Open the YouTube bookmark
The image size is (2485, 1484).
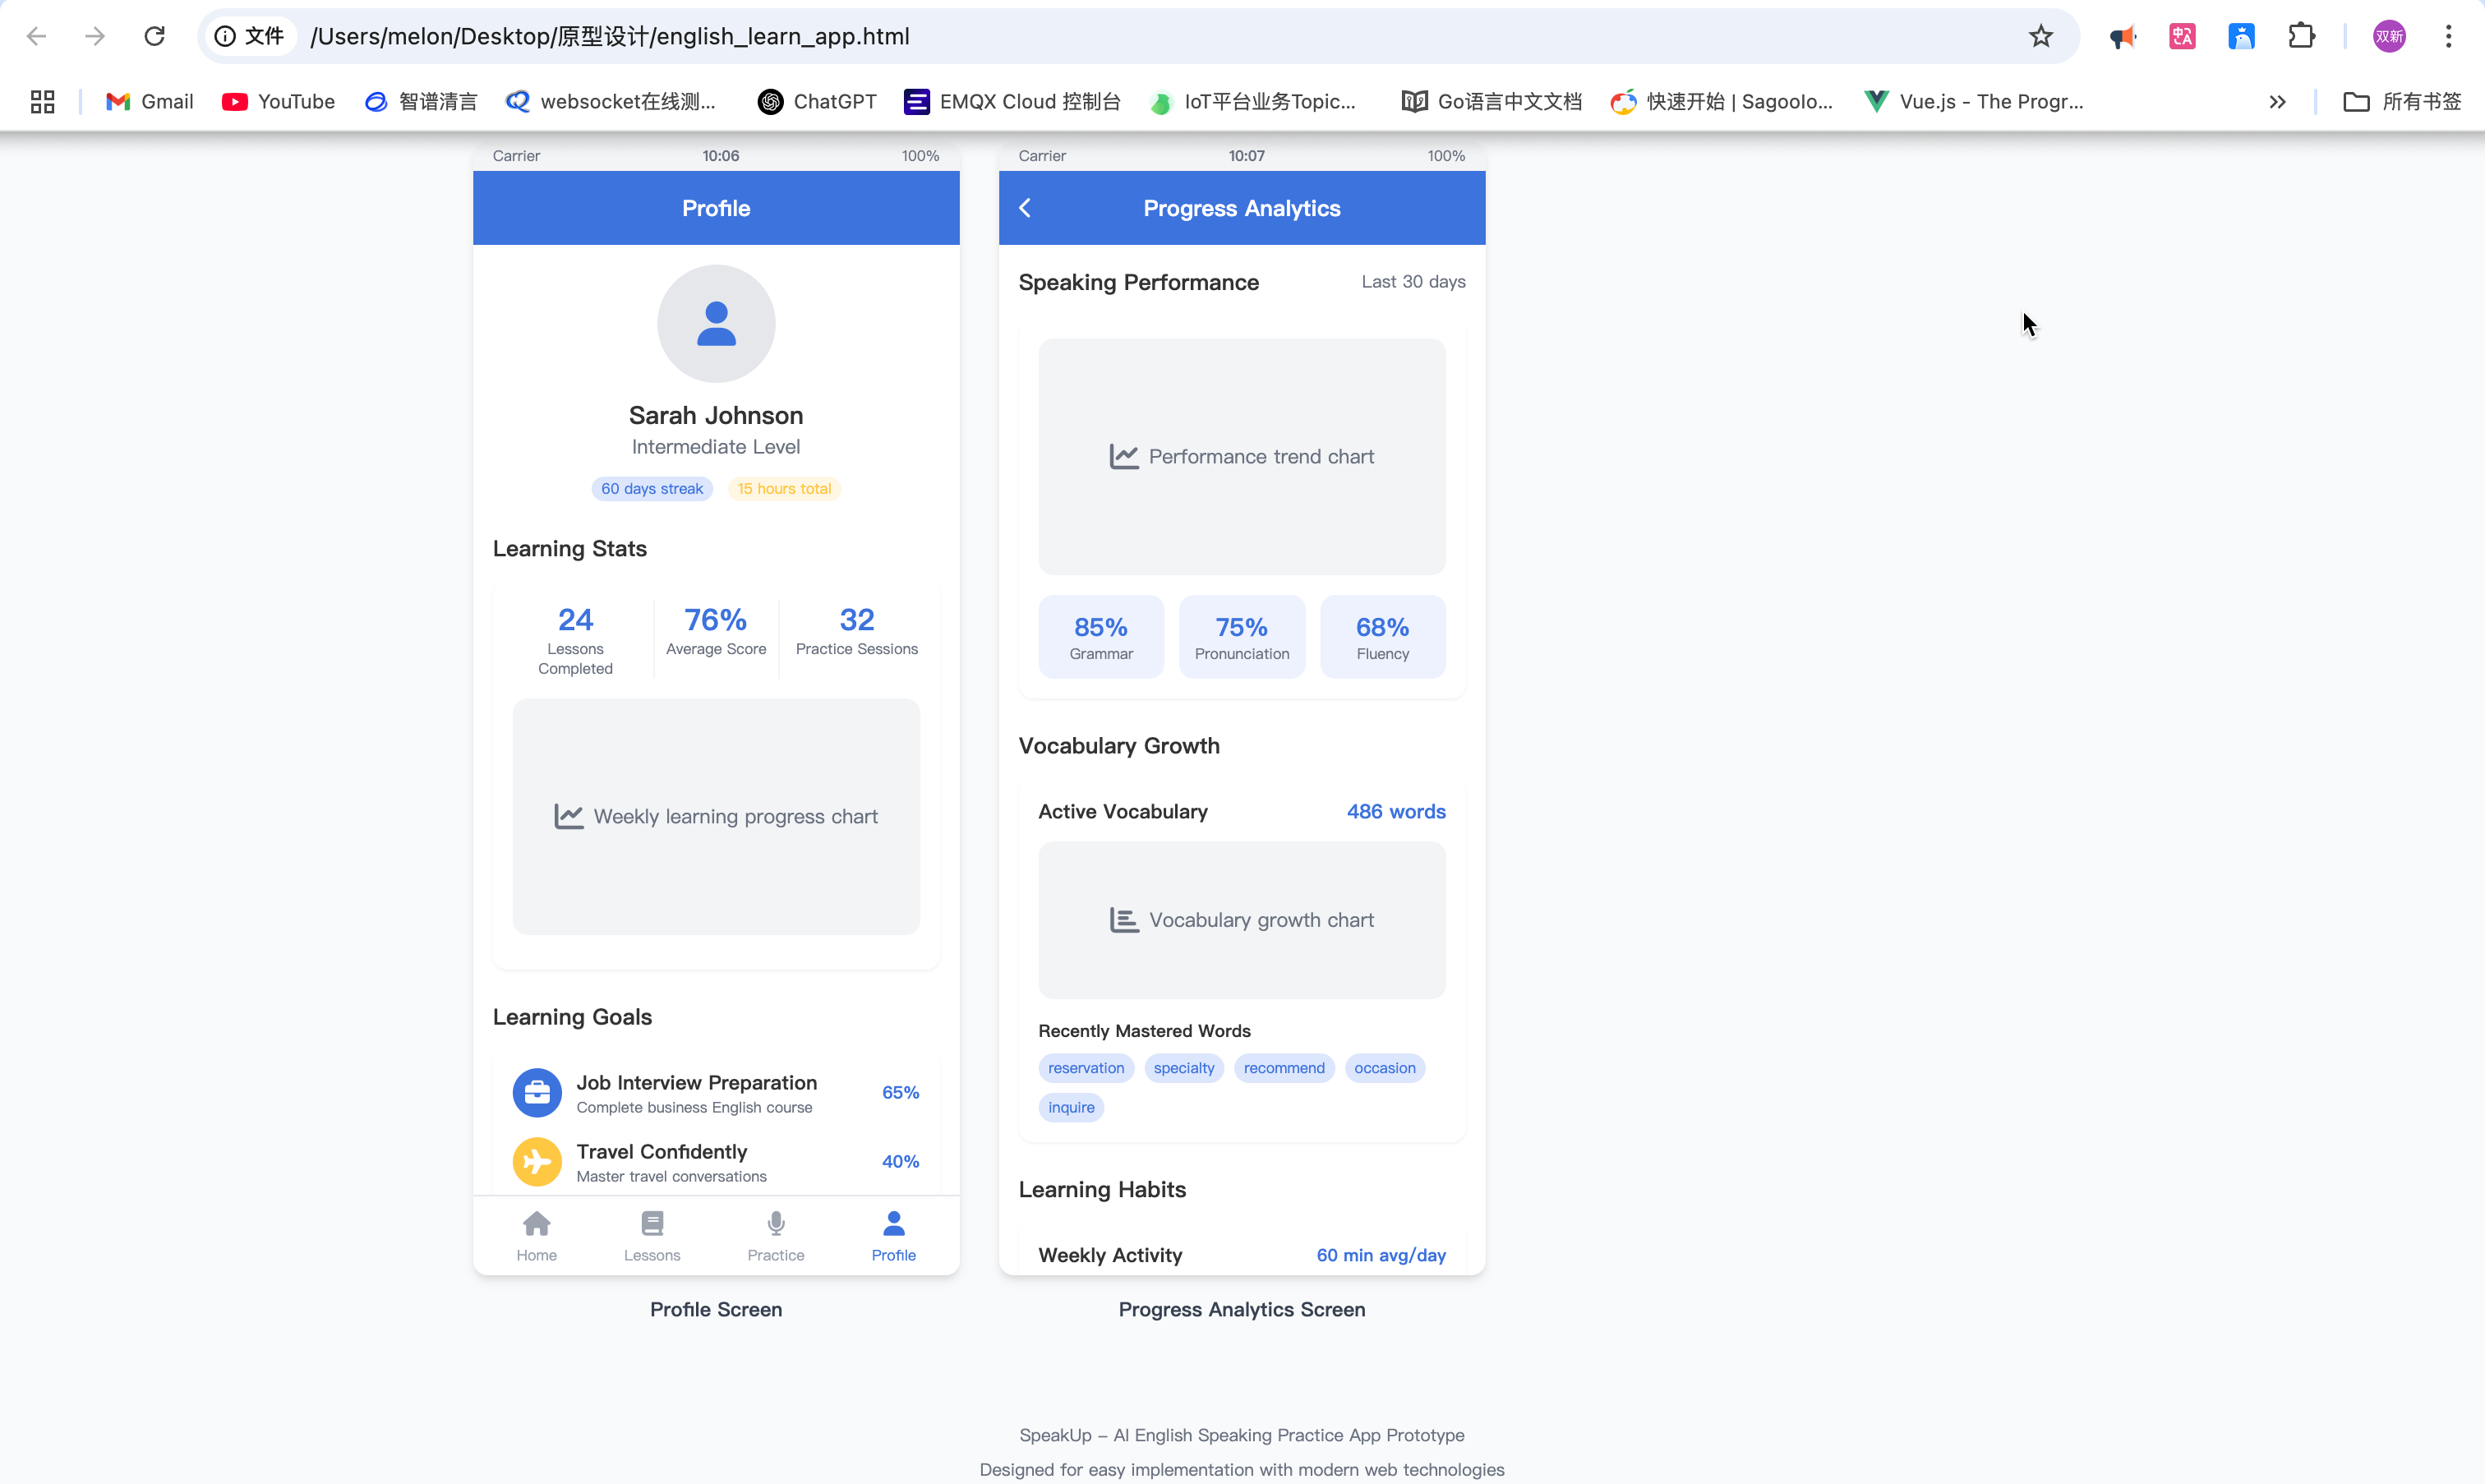click(279, 102)
